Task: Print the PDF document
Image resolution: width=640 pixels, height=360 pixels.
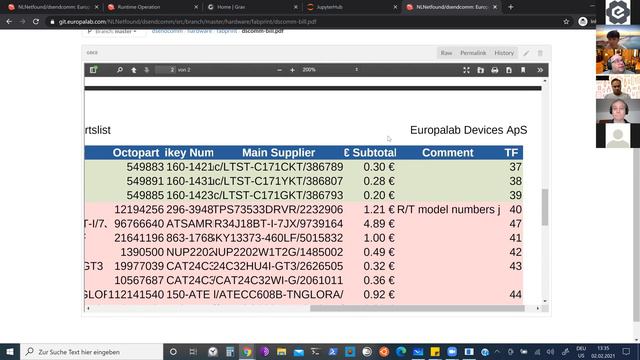Action: coord(495,70)
